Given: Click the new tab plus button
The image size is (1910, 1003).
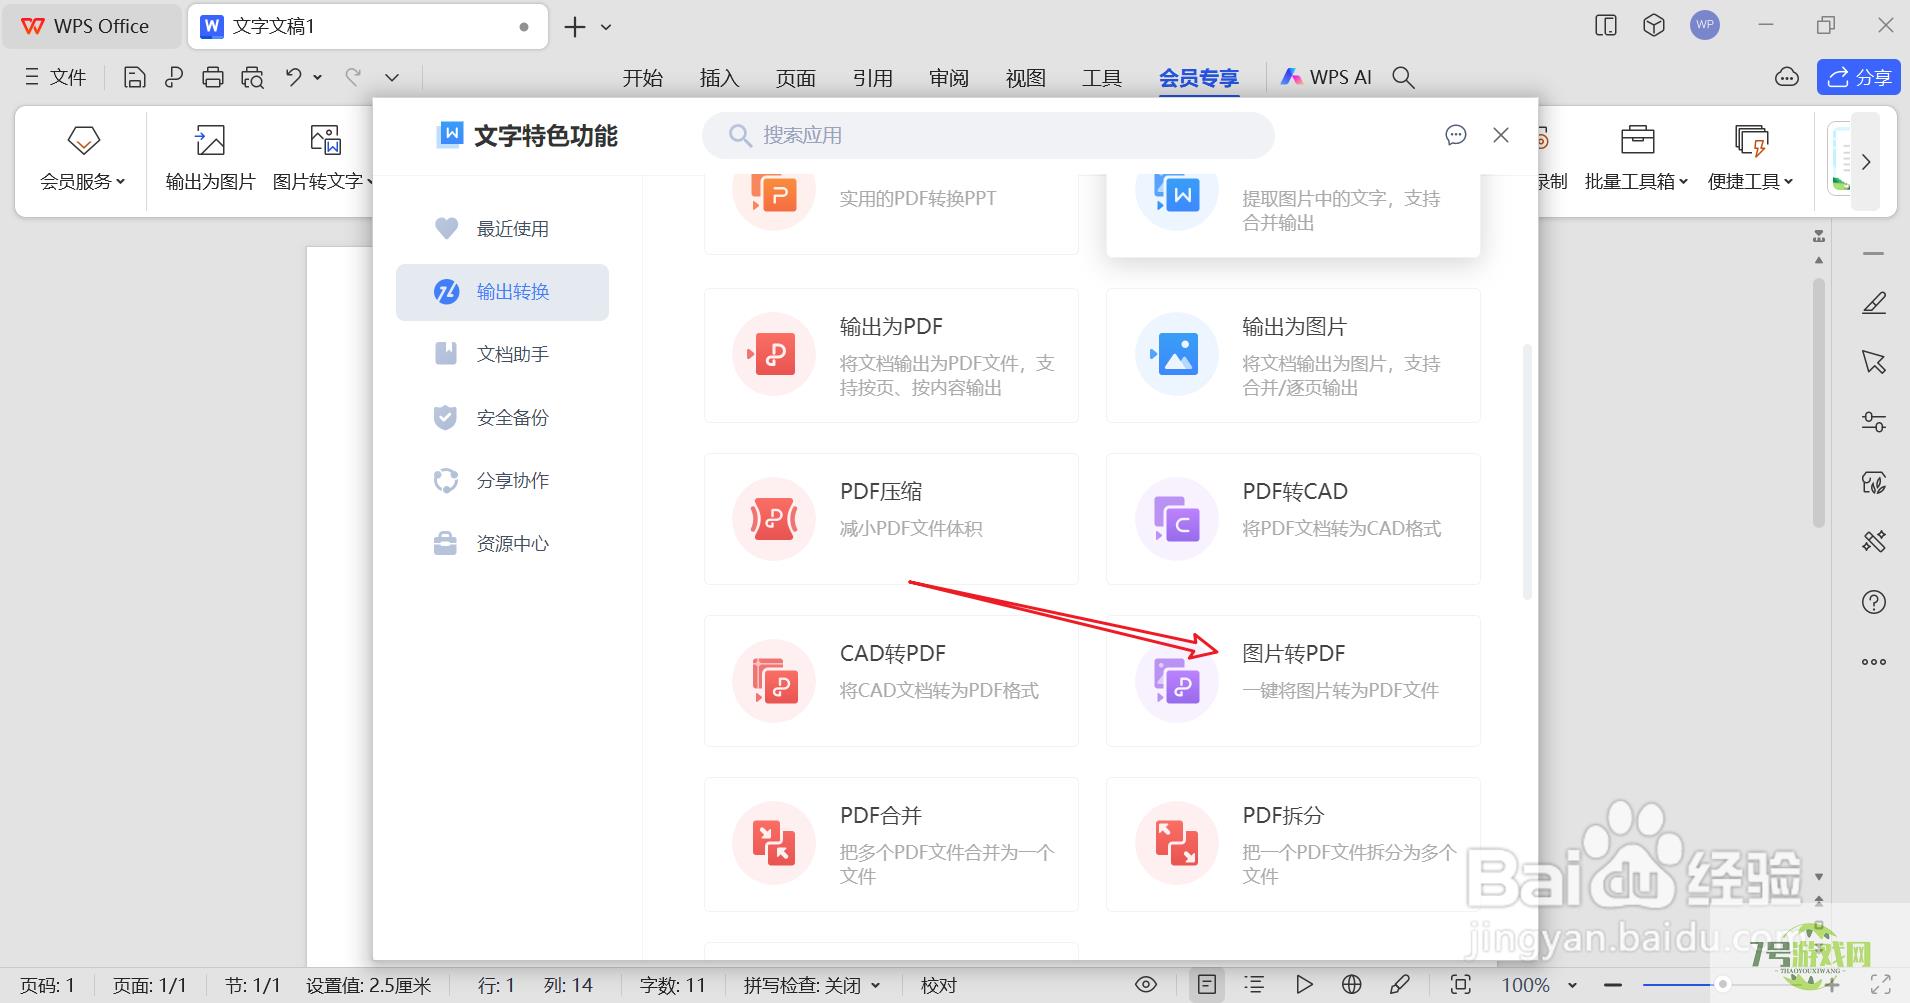Looking at the screenshot, I should click(x=575, y=27).
